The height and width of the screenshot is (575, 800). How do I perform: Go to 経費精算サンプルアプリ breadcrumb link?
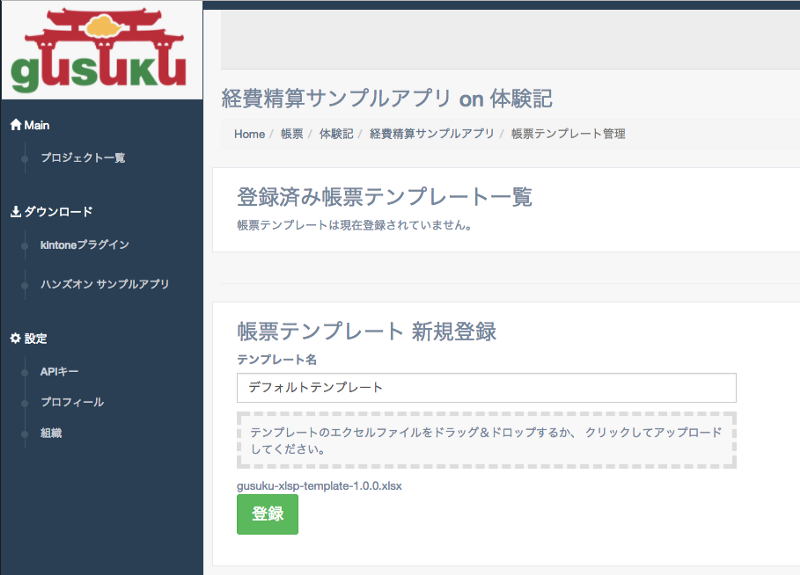[432, 134]
